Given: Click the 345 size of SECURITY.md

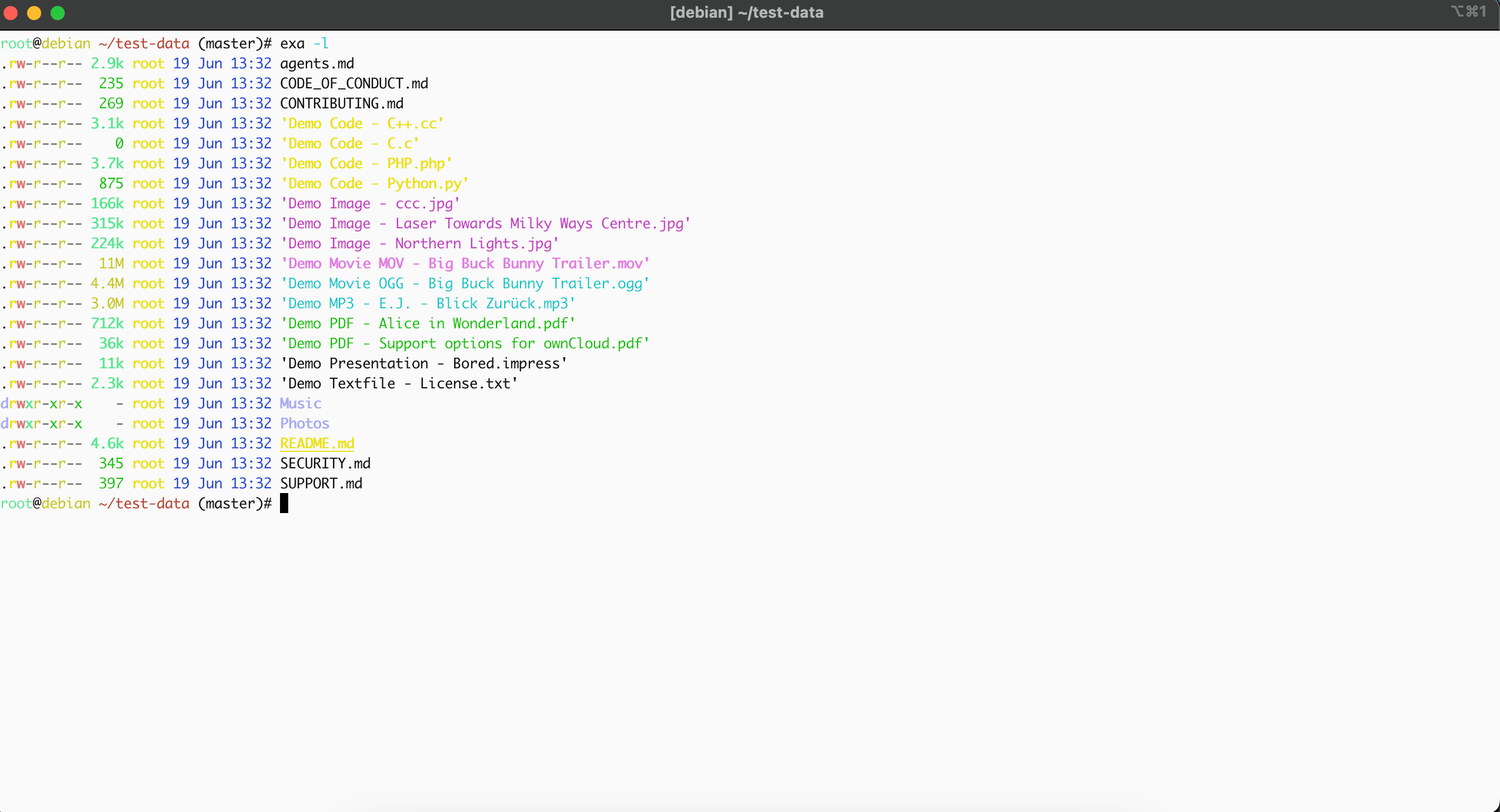Looking at the screenshot, I should pos(111,463).
